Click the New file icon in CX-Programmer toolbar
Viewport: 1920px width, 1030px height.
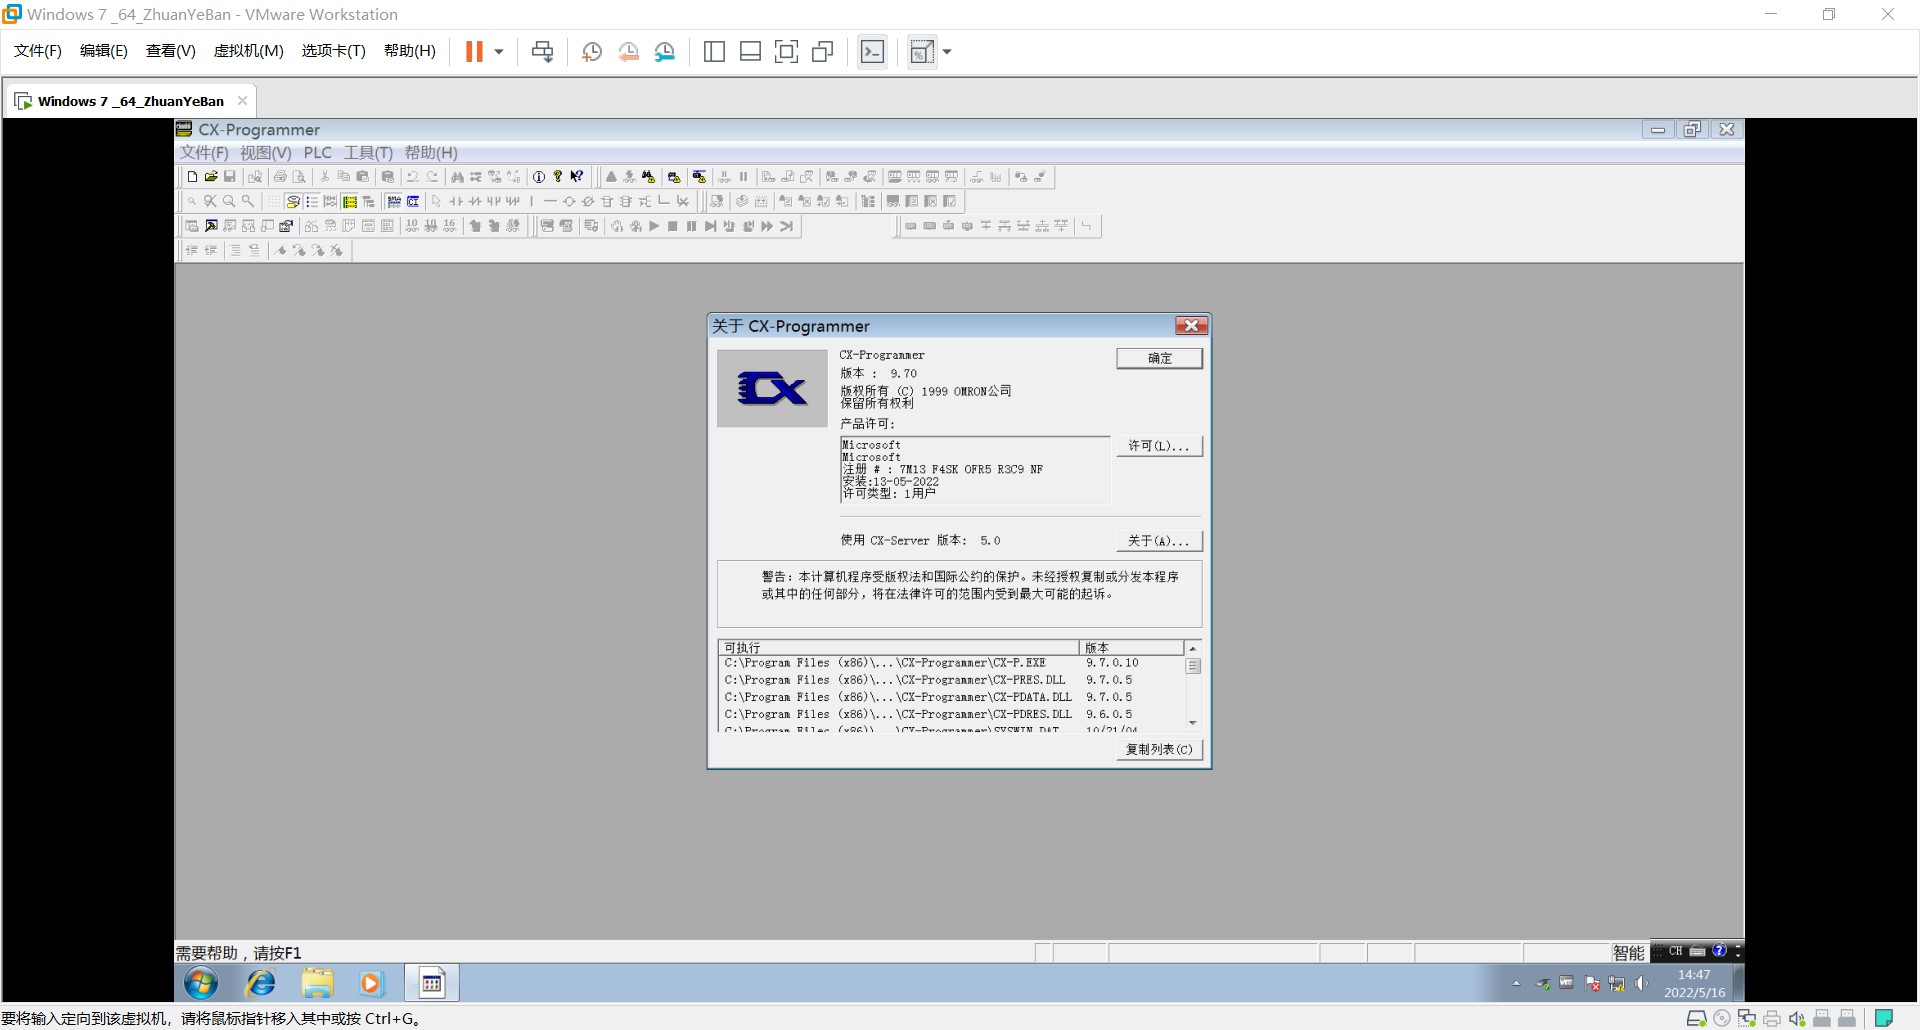coord(192,177)
